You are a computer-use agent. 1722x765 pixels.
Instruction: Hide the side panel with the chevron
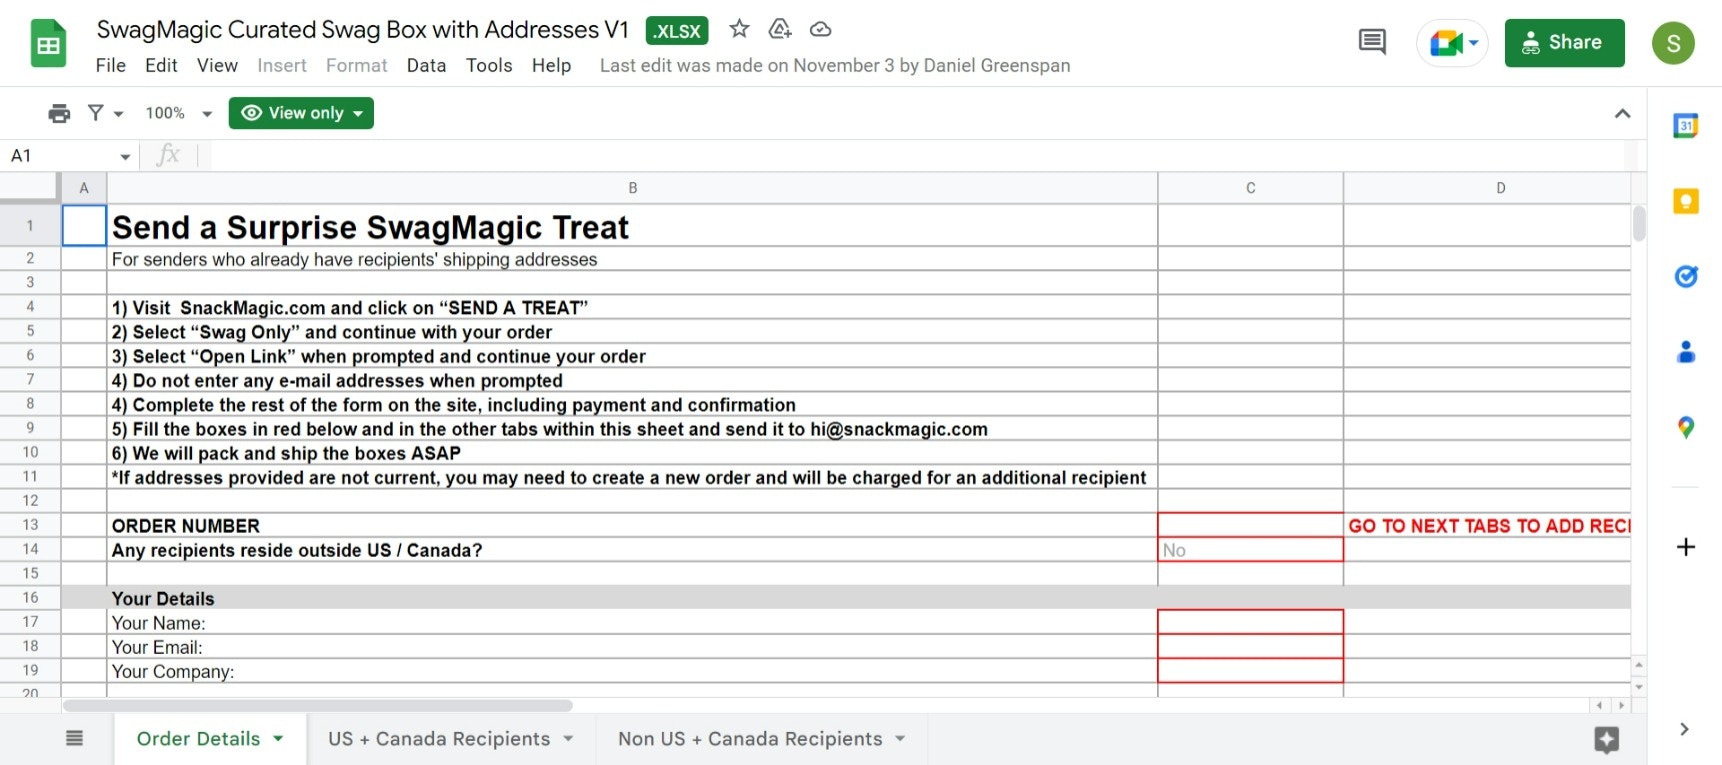pos(1685,729)
